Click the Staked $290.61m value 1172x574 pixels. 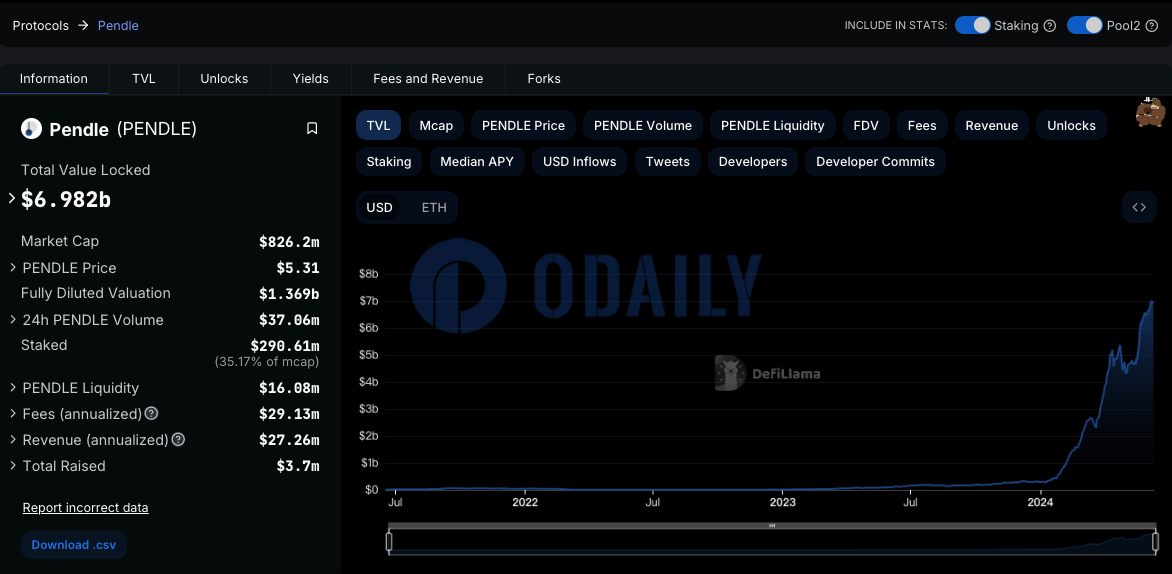(x=285, y=345)
